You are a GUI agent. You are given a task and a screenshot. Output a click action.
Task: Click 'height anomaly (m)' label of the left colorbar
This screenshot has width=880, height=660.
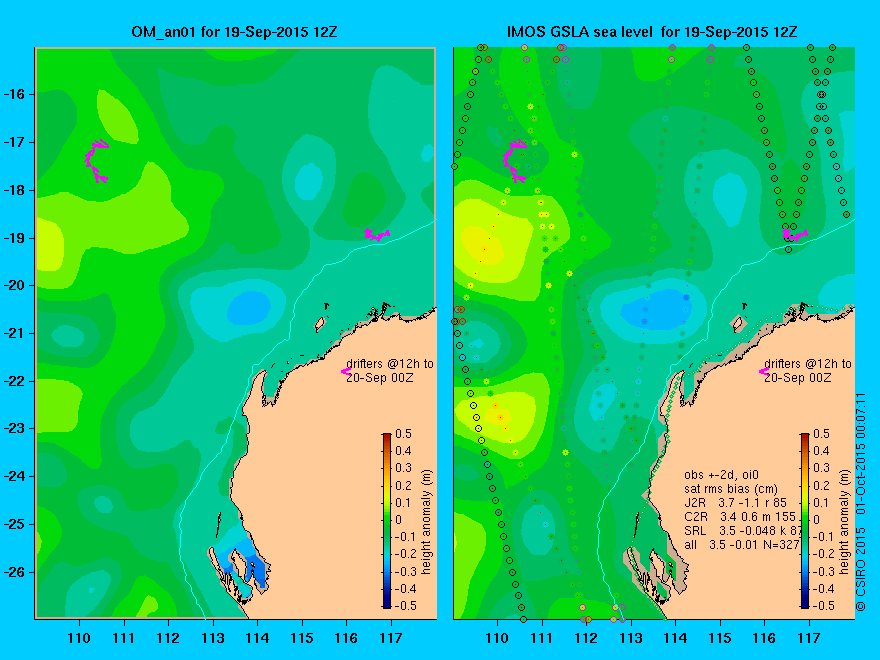pyautogui.click(x=427, y=522)
